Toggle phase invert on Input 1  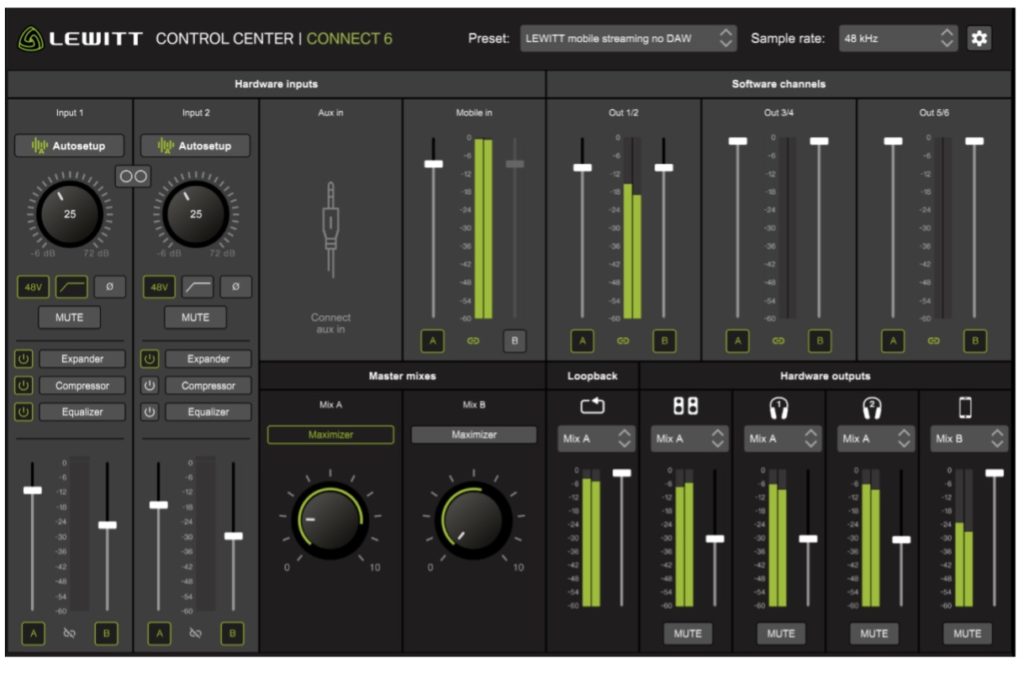pos(110,287)
